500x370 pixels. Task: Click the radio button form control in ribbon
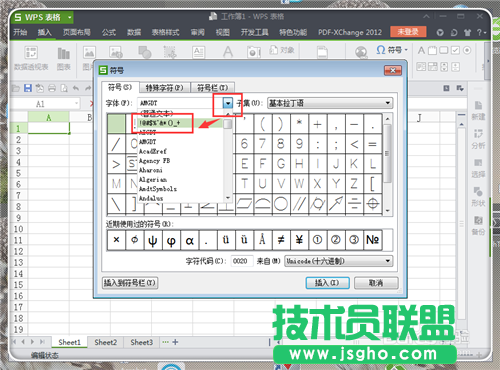[467, 50]
